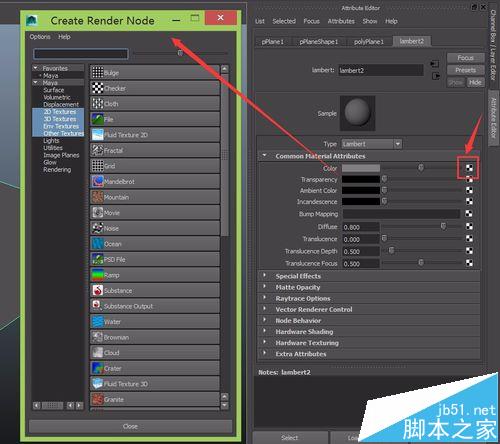Create a Movie texture node
Image resolution: width=500 pixels, height=444 pixels.
155,212
